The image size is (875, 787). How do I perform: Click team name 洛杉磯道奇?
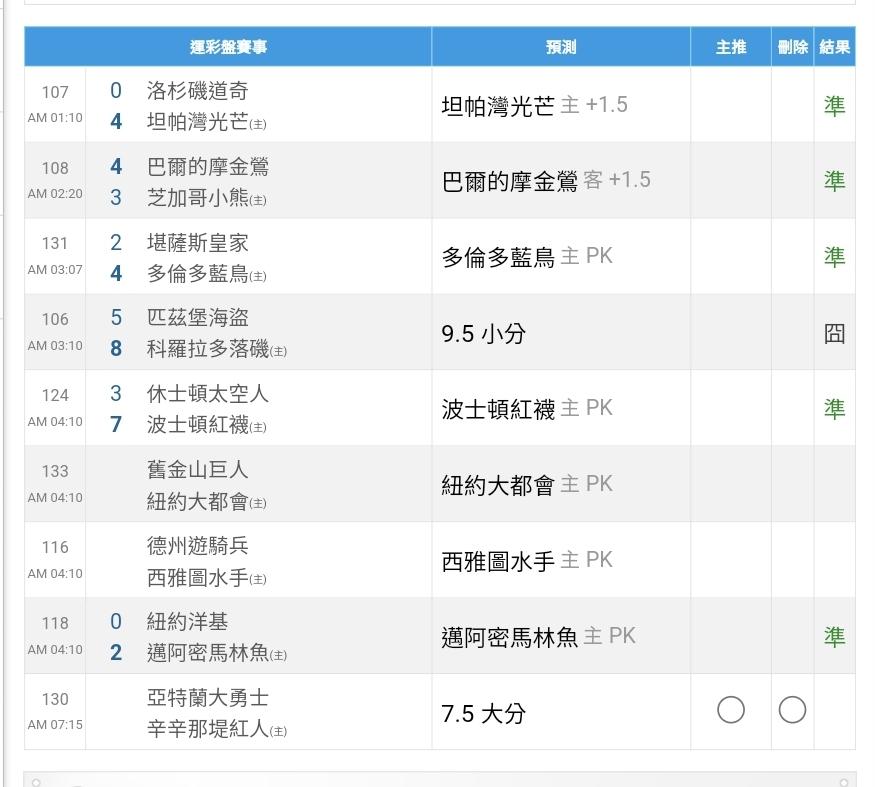tap(198, 90)
